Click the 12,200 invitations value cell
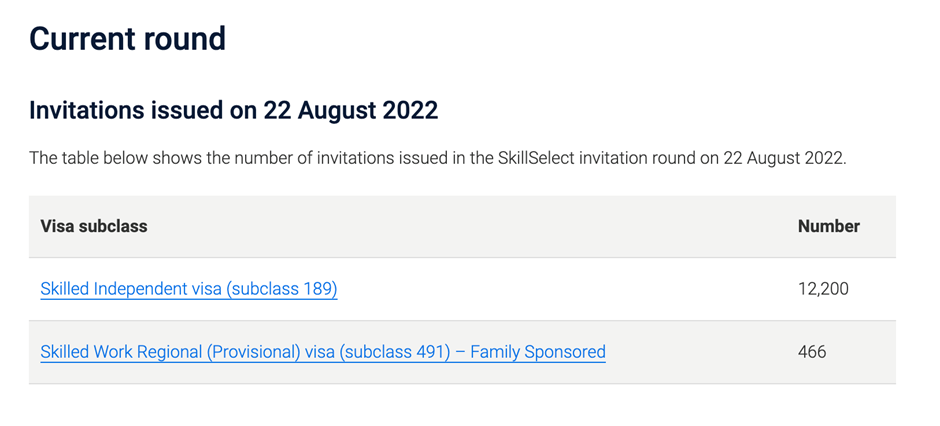This screenshot has width=940, height=426. tap(822, 289)
